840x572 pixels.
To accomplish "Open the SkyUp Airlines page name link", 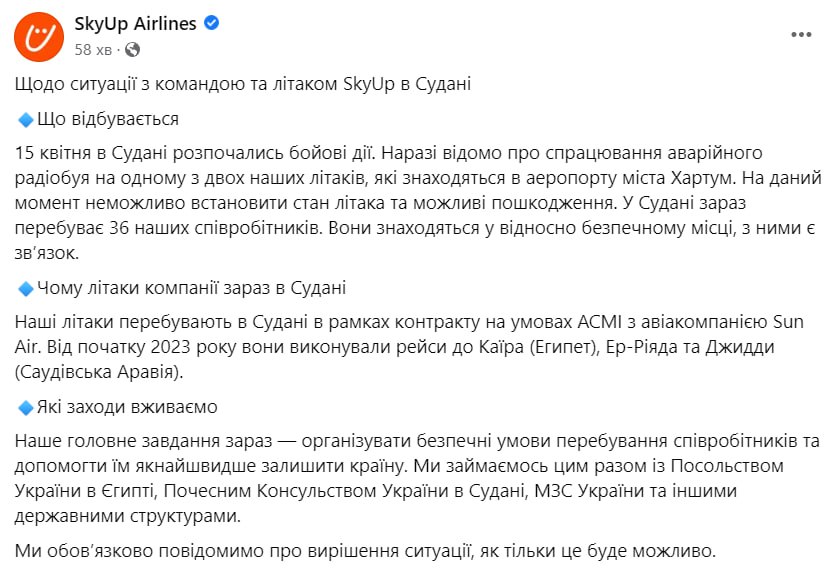I will (x=135, y=24).
